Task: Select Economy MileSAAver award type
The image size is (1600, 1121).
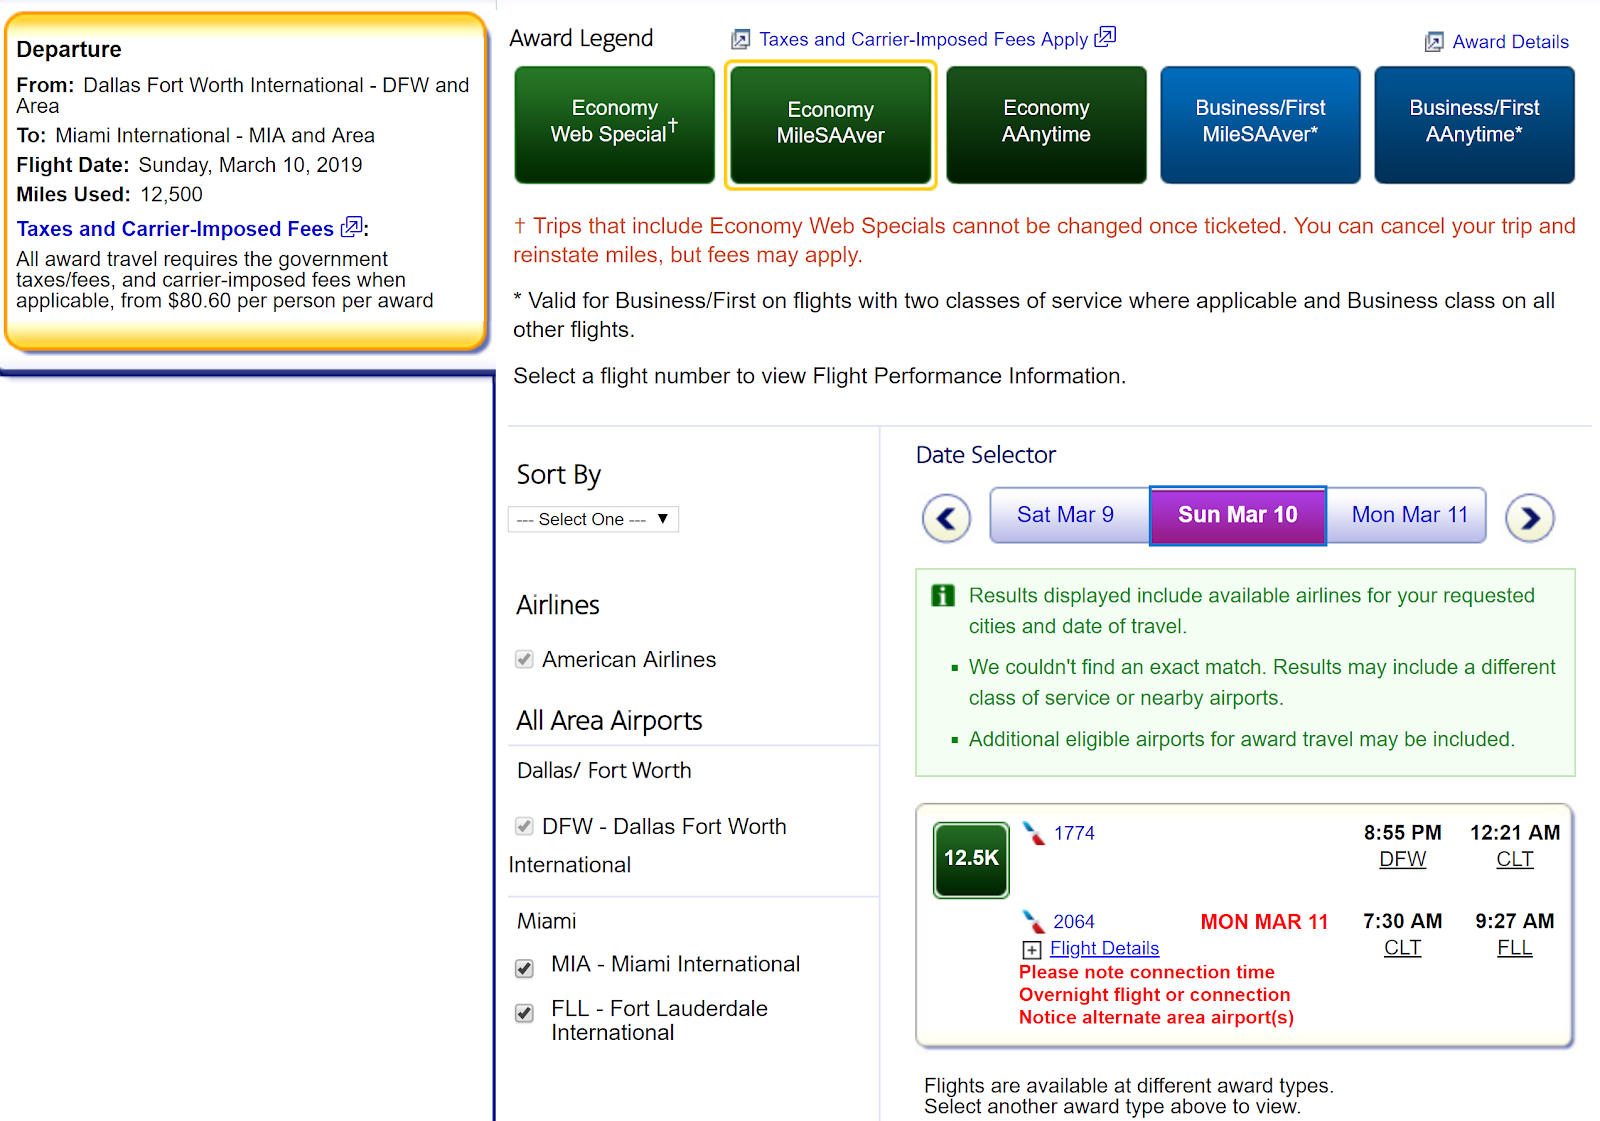Action: click(831, 125)
